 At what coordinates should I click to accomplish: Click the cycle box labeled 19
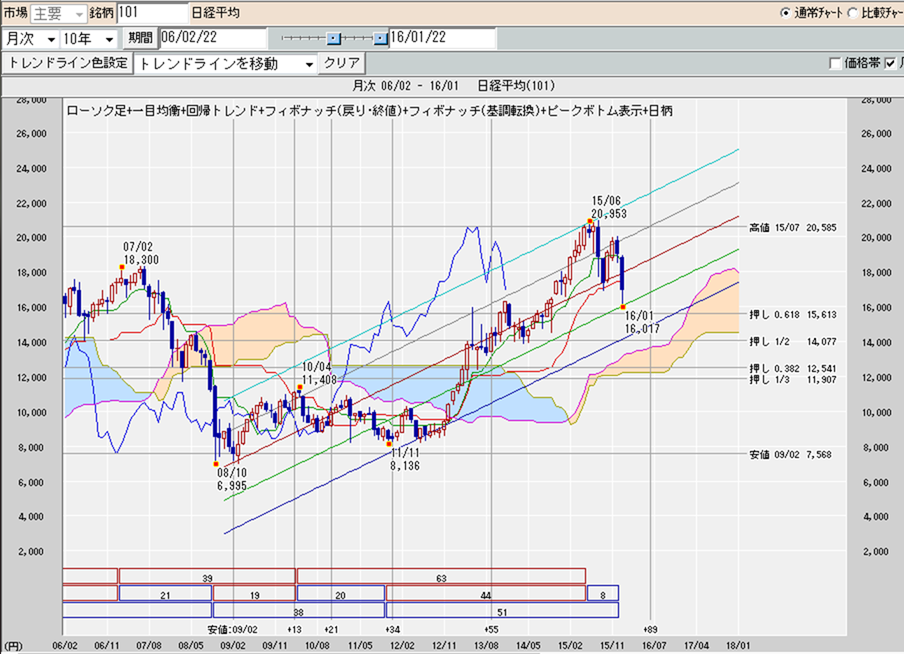tap(254, 593)
